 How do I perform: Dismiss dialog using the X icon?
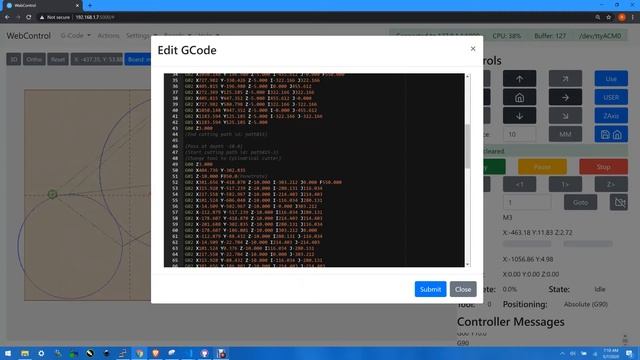pos(473,49)
